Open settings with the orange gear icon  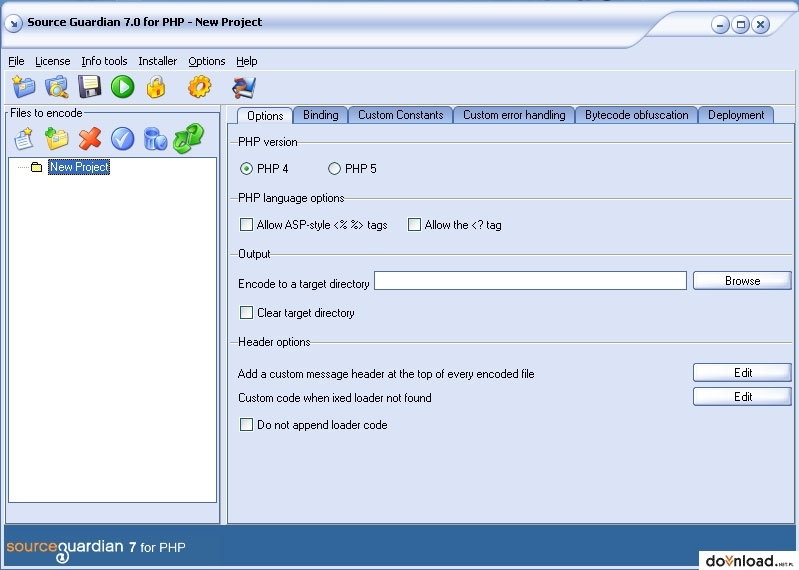tap(199, 87)
